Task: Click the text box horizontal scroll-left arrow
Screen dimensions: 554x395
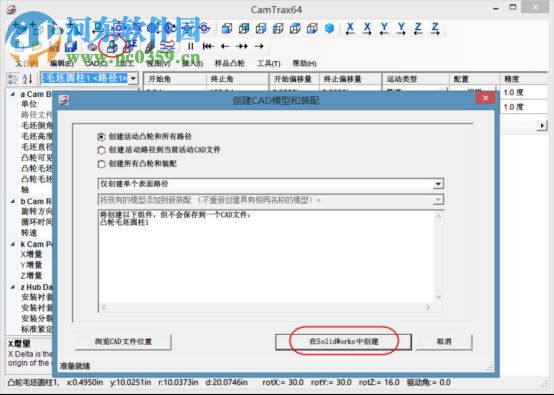Action: 104,307
